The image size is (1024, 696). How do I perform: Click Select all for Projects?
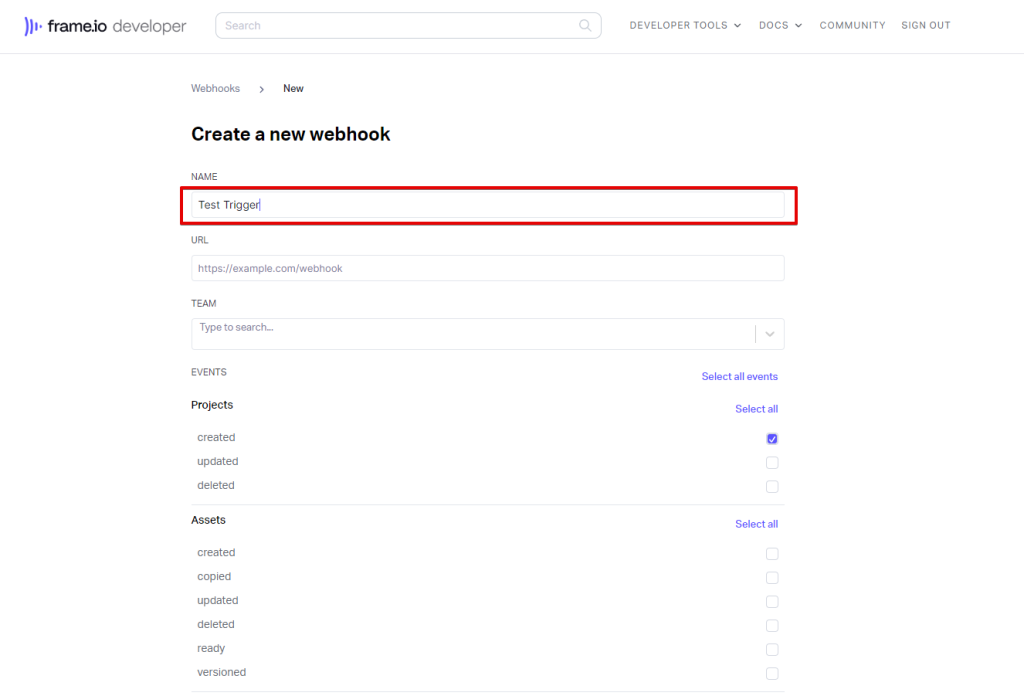pyautogui.click(x=756, y=409)
